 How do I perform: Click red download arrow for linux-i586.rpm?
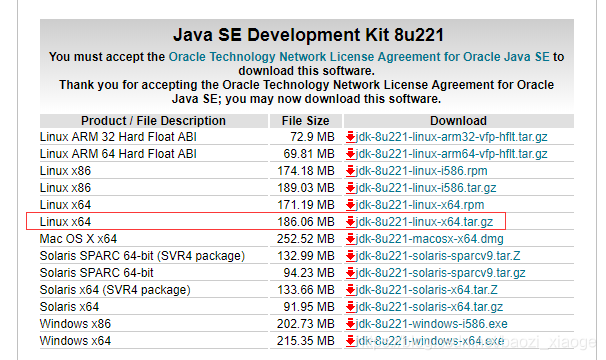(351, 171)
